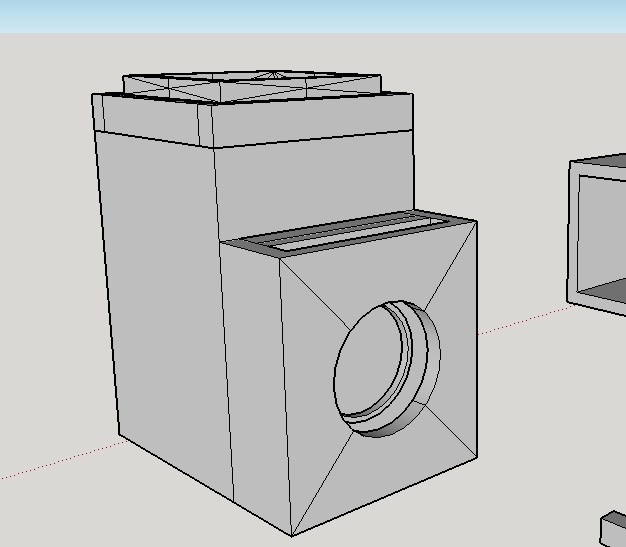Click the small block in the bottom-right corner
The image size is (626, 547).
pyautogui.click(x=614, y=528)
